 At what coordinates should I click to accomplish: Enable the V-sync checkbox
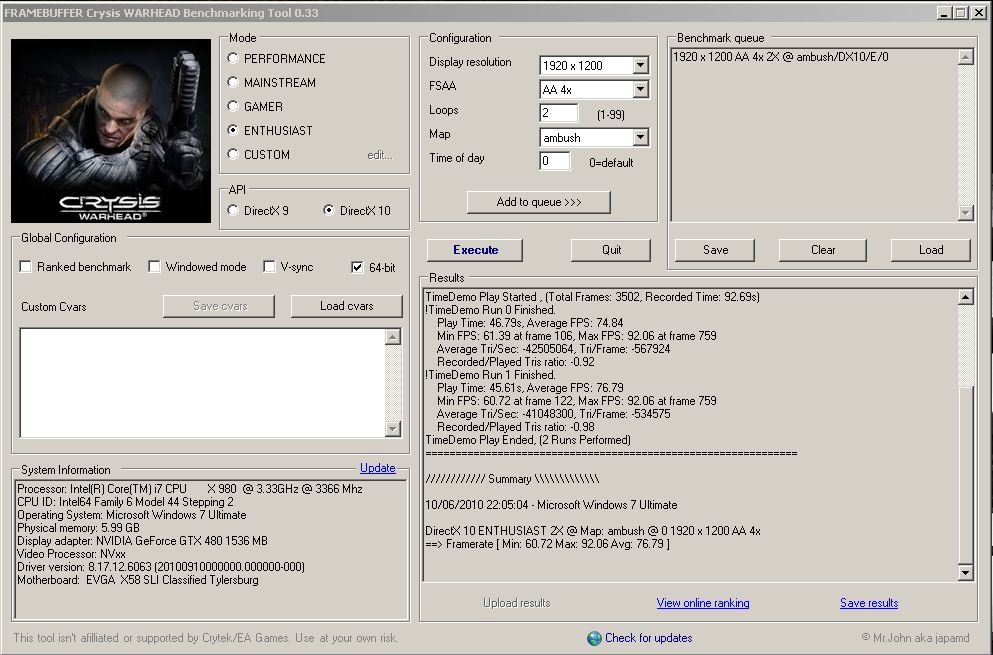tap(269, 267)
